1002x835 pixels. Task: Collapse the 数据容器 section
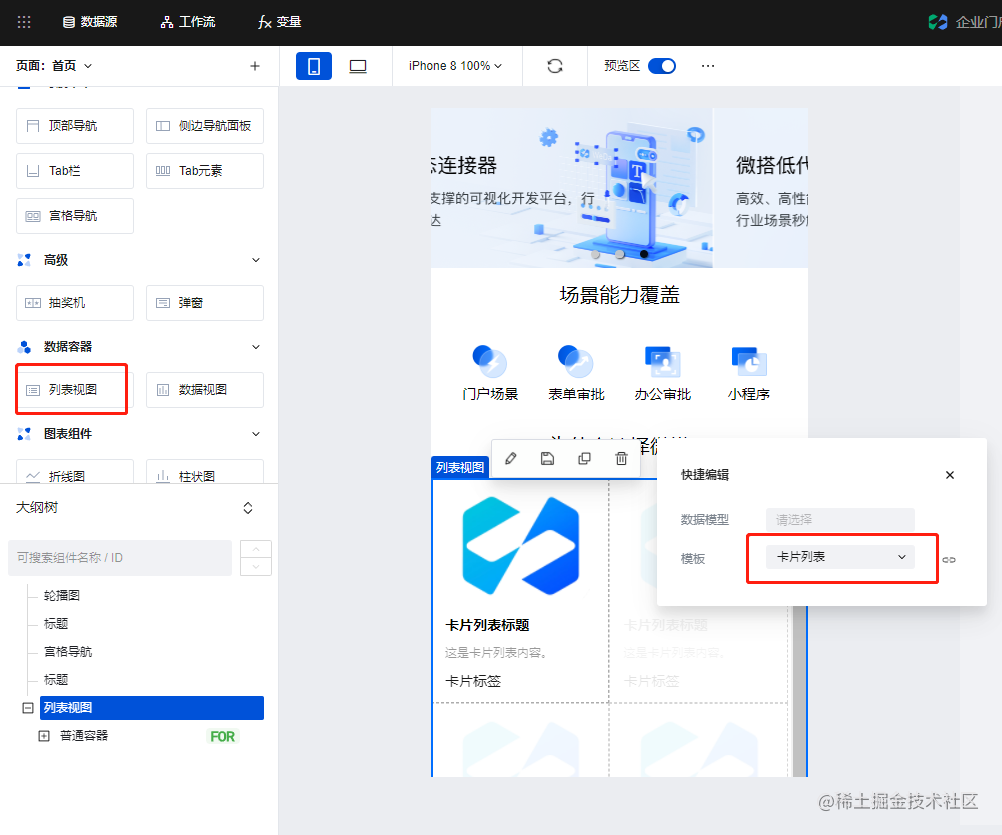click(256, 347)
